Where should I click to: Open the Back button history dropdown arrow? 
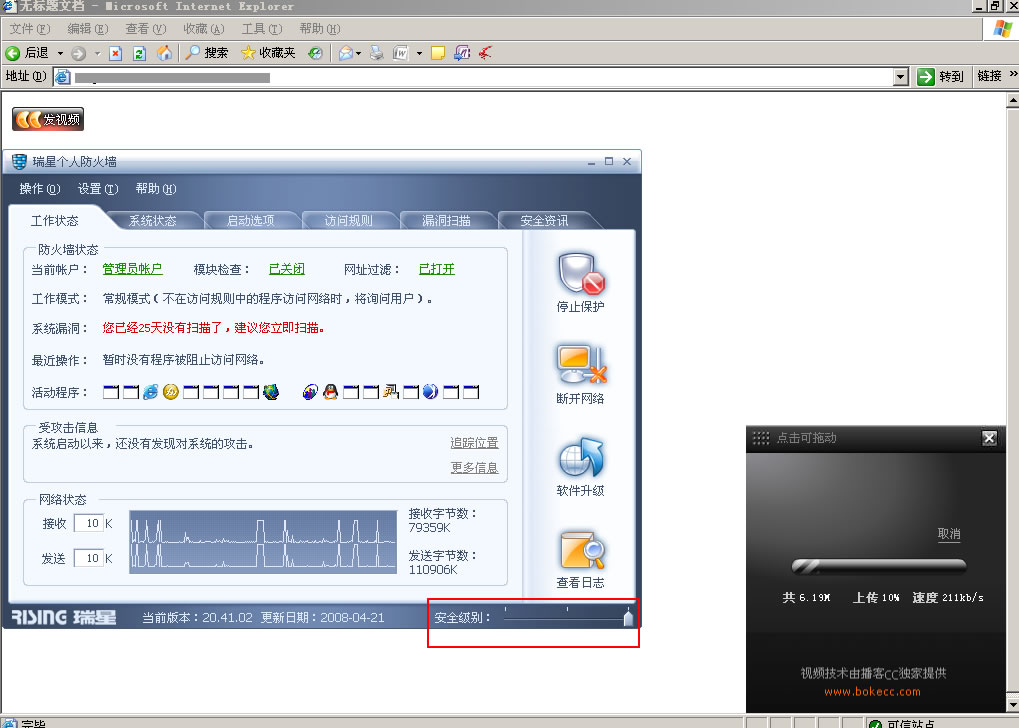[x=60, y=53]
